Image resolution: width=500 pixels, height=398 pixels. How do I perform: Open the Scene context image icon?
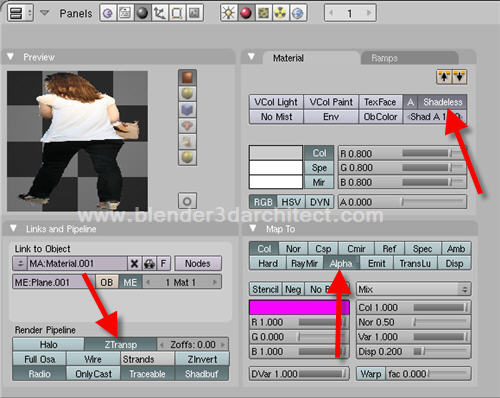tap(194, 14)
